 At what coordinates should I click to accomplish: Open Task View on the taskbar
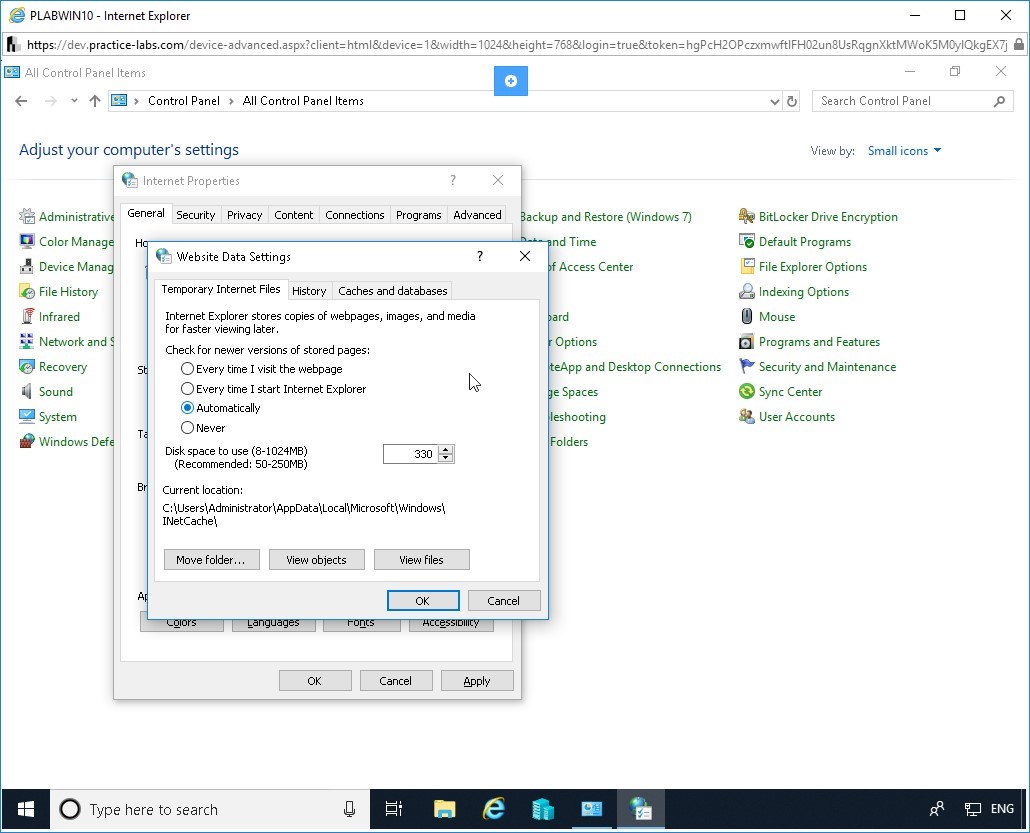[x=393, y=809]
